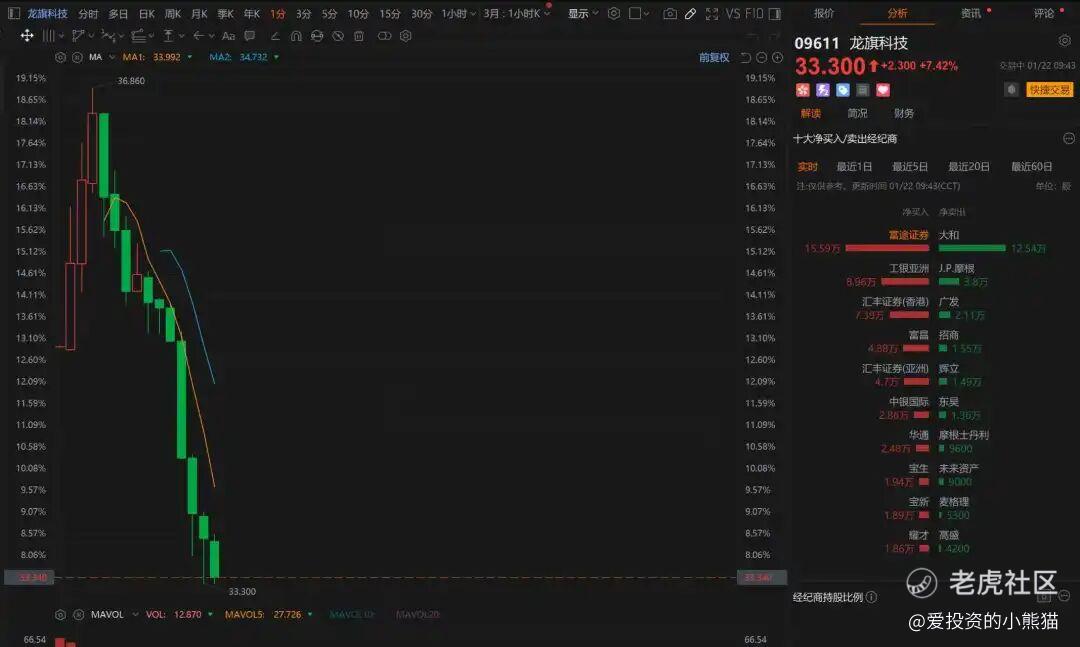Reset chart zoom with undo arrow
Screen dimensions: 1080x647
click(x=745, y=57)
